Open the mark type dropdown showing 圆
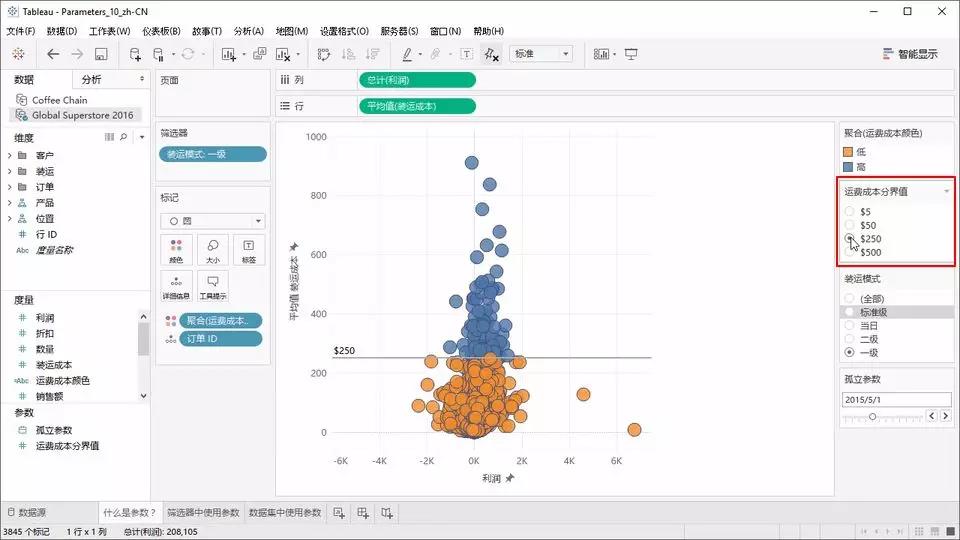960x540 pixels. [x=212, y=221]
